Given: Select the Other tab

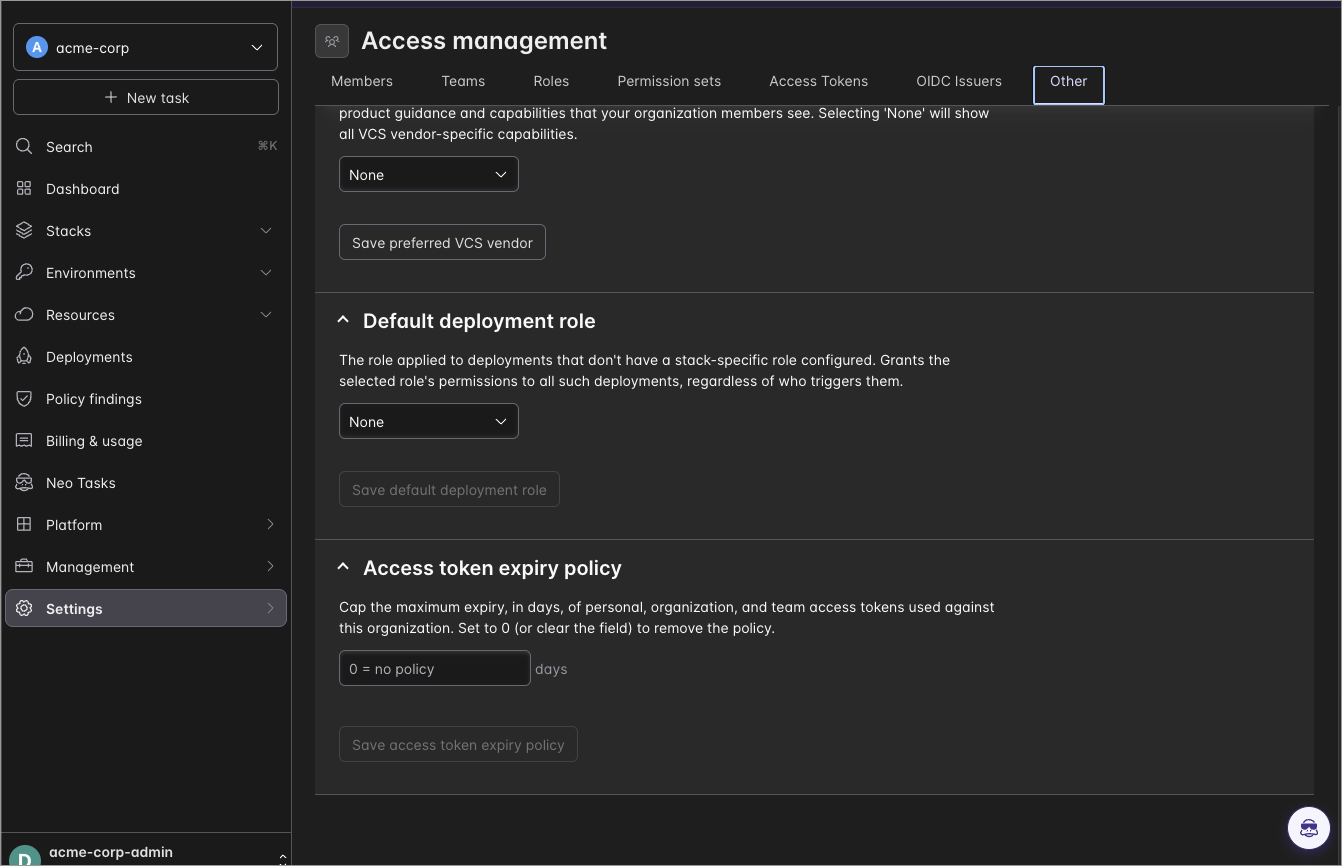Looking at the screenshot, I should (x=1069, y=84).
